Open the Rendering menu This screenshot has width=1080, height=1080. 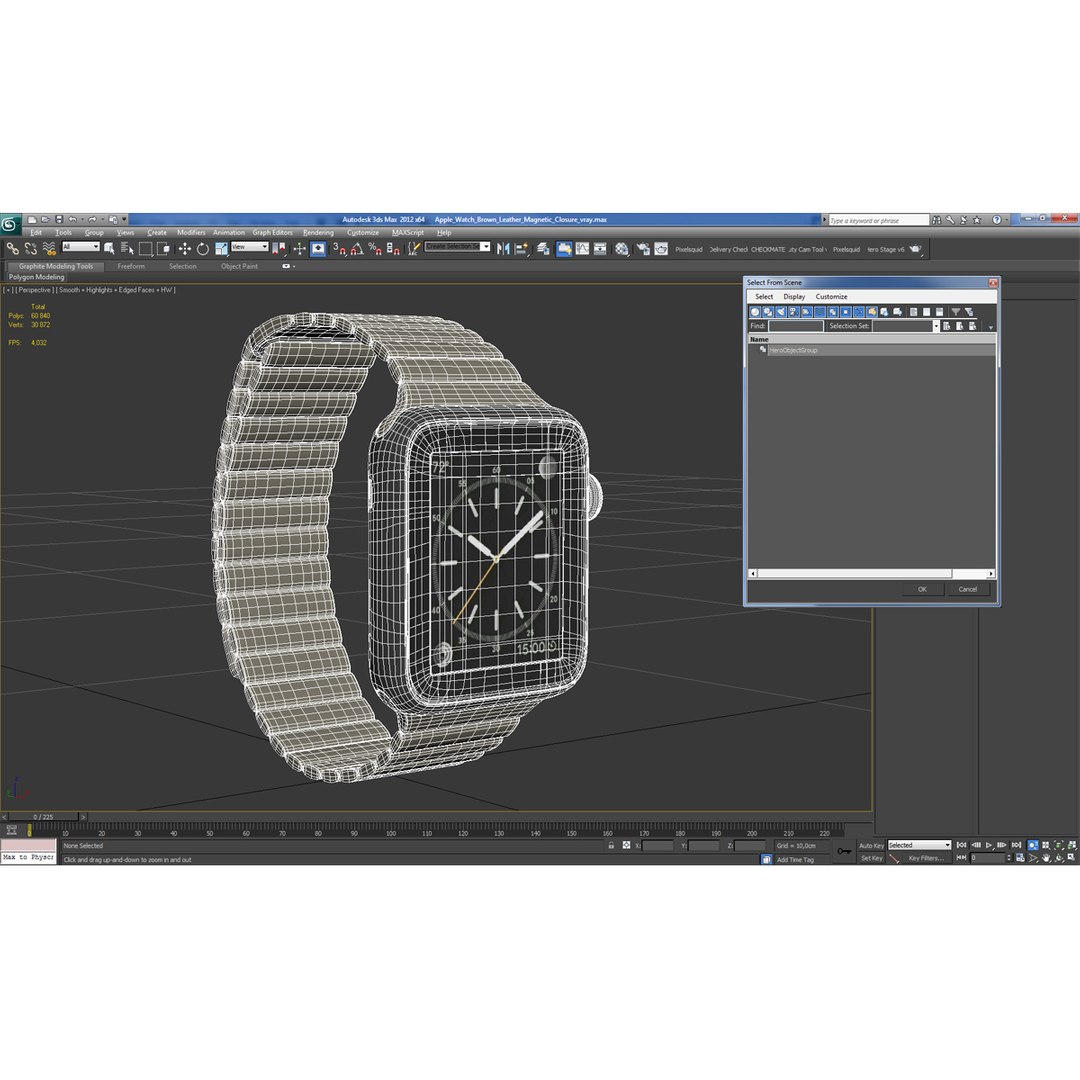(318, 233)
